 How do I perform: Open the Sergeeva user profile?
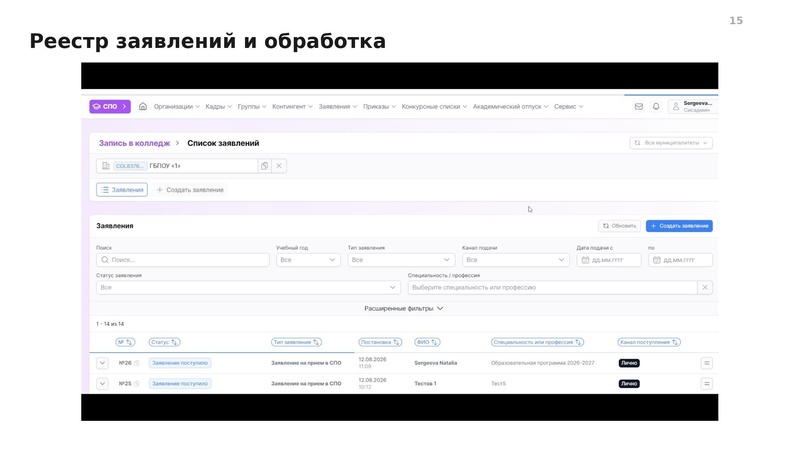pos(693,107)
